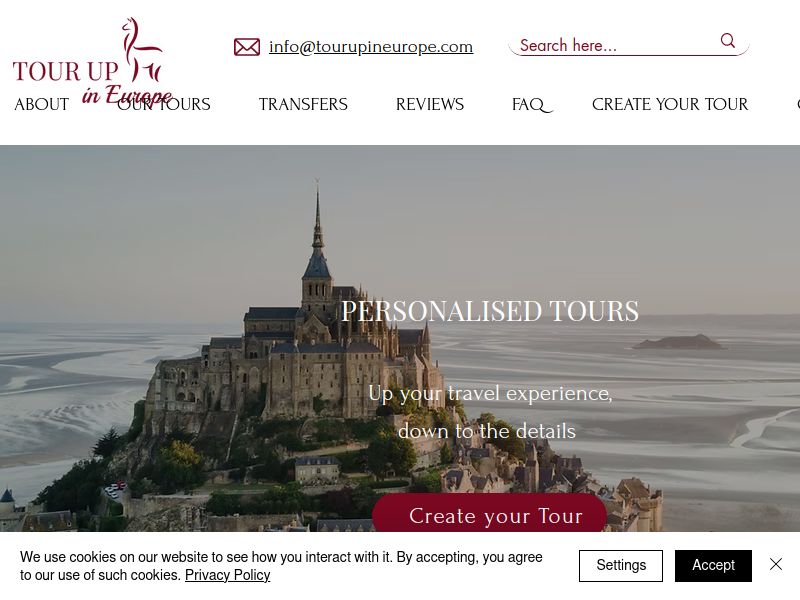Open CREATE YOUR TOUR in navigation

click(x=670, y=104)
